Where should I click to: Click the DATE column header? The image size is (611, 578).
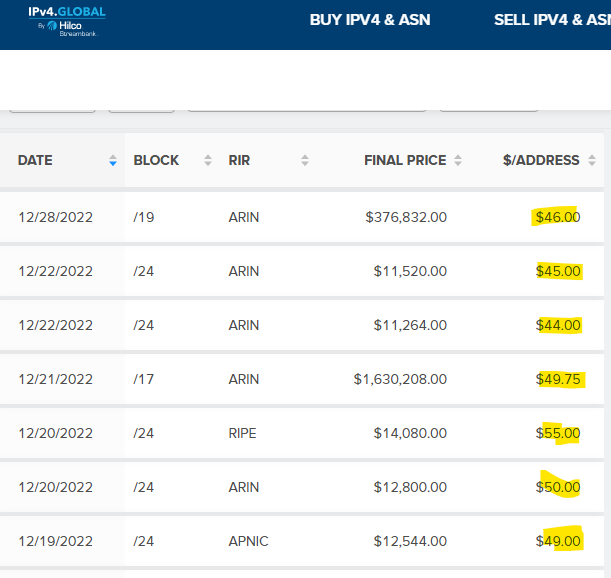click(35, 161)
